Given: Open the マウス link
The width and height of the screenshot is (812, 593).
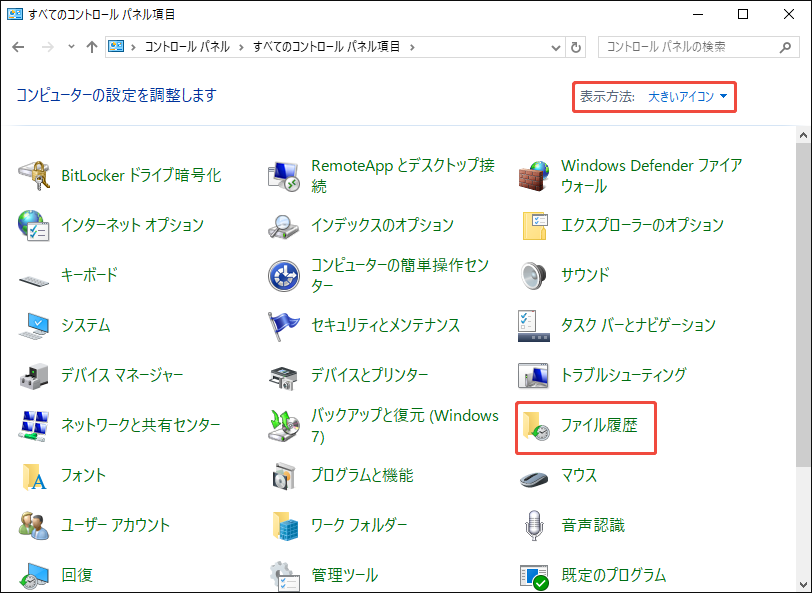Looking at the screenshot, I should coord(578,475).
